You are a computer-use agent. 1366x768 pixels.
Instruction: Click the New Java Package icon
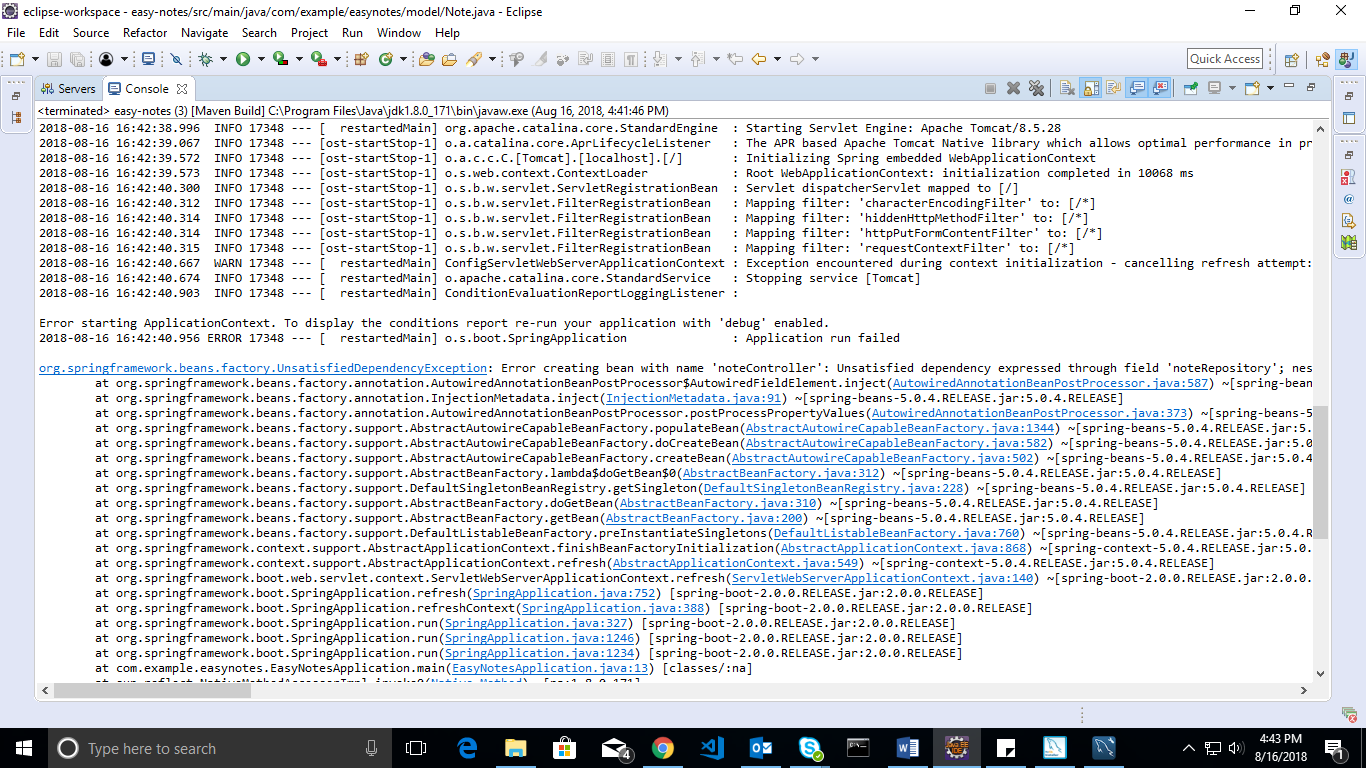point(361,59)
